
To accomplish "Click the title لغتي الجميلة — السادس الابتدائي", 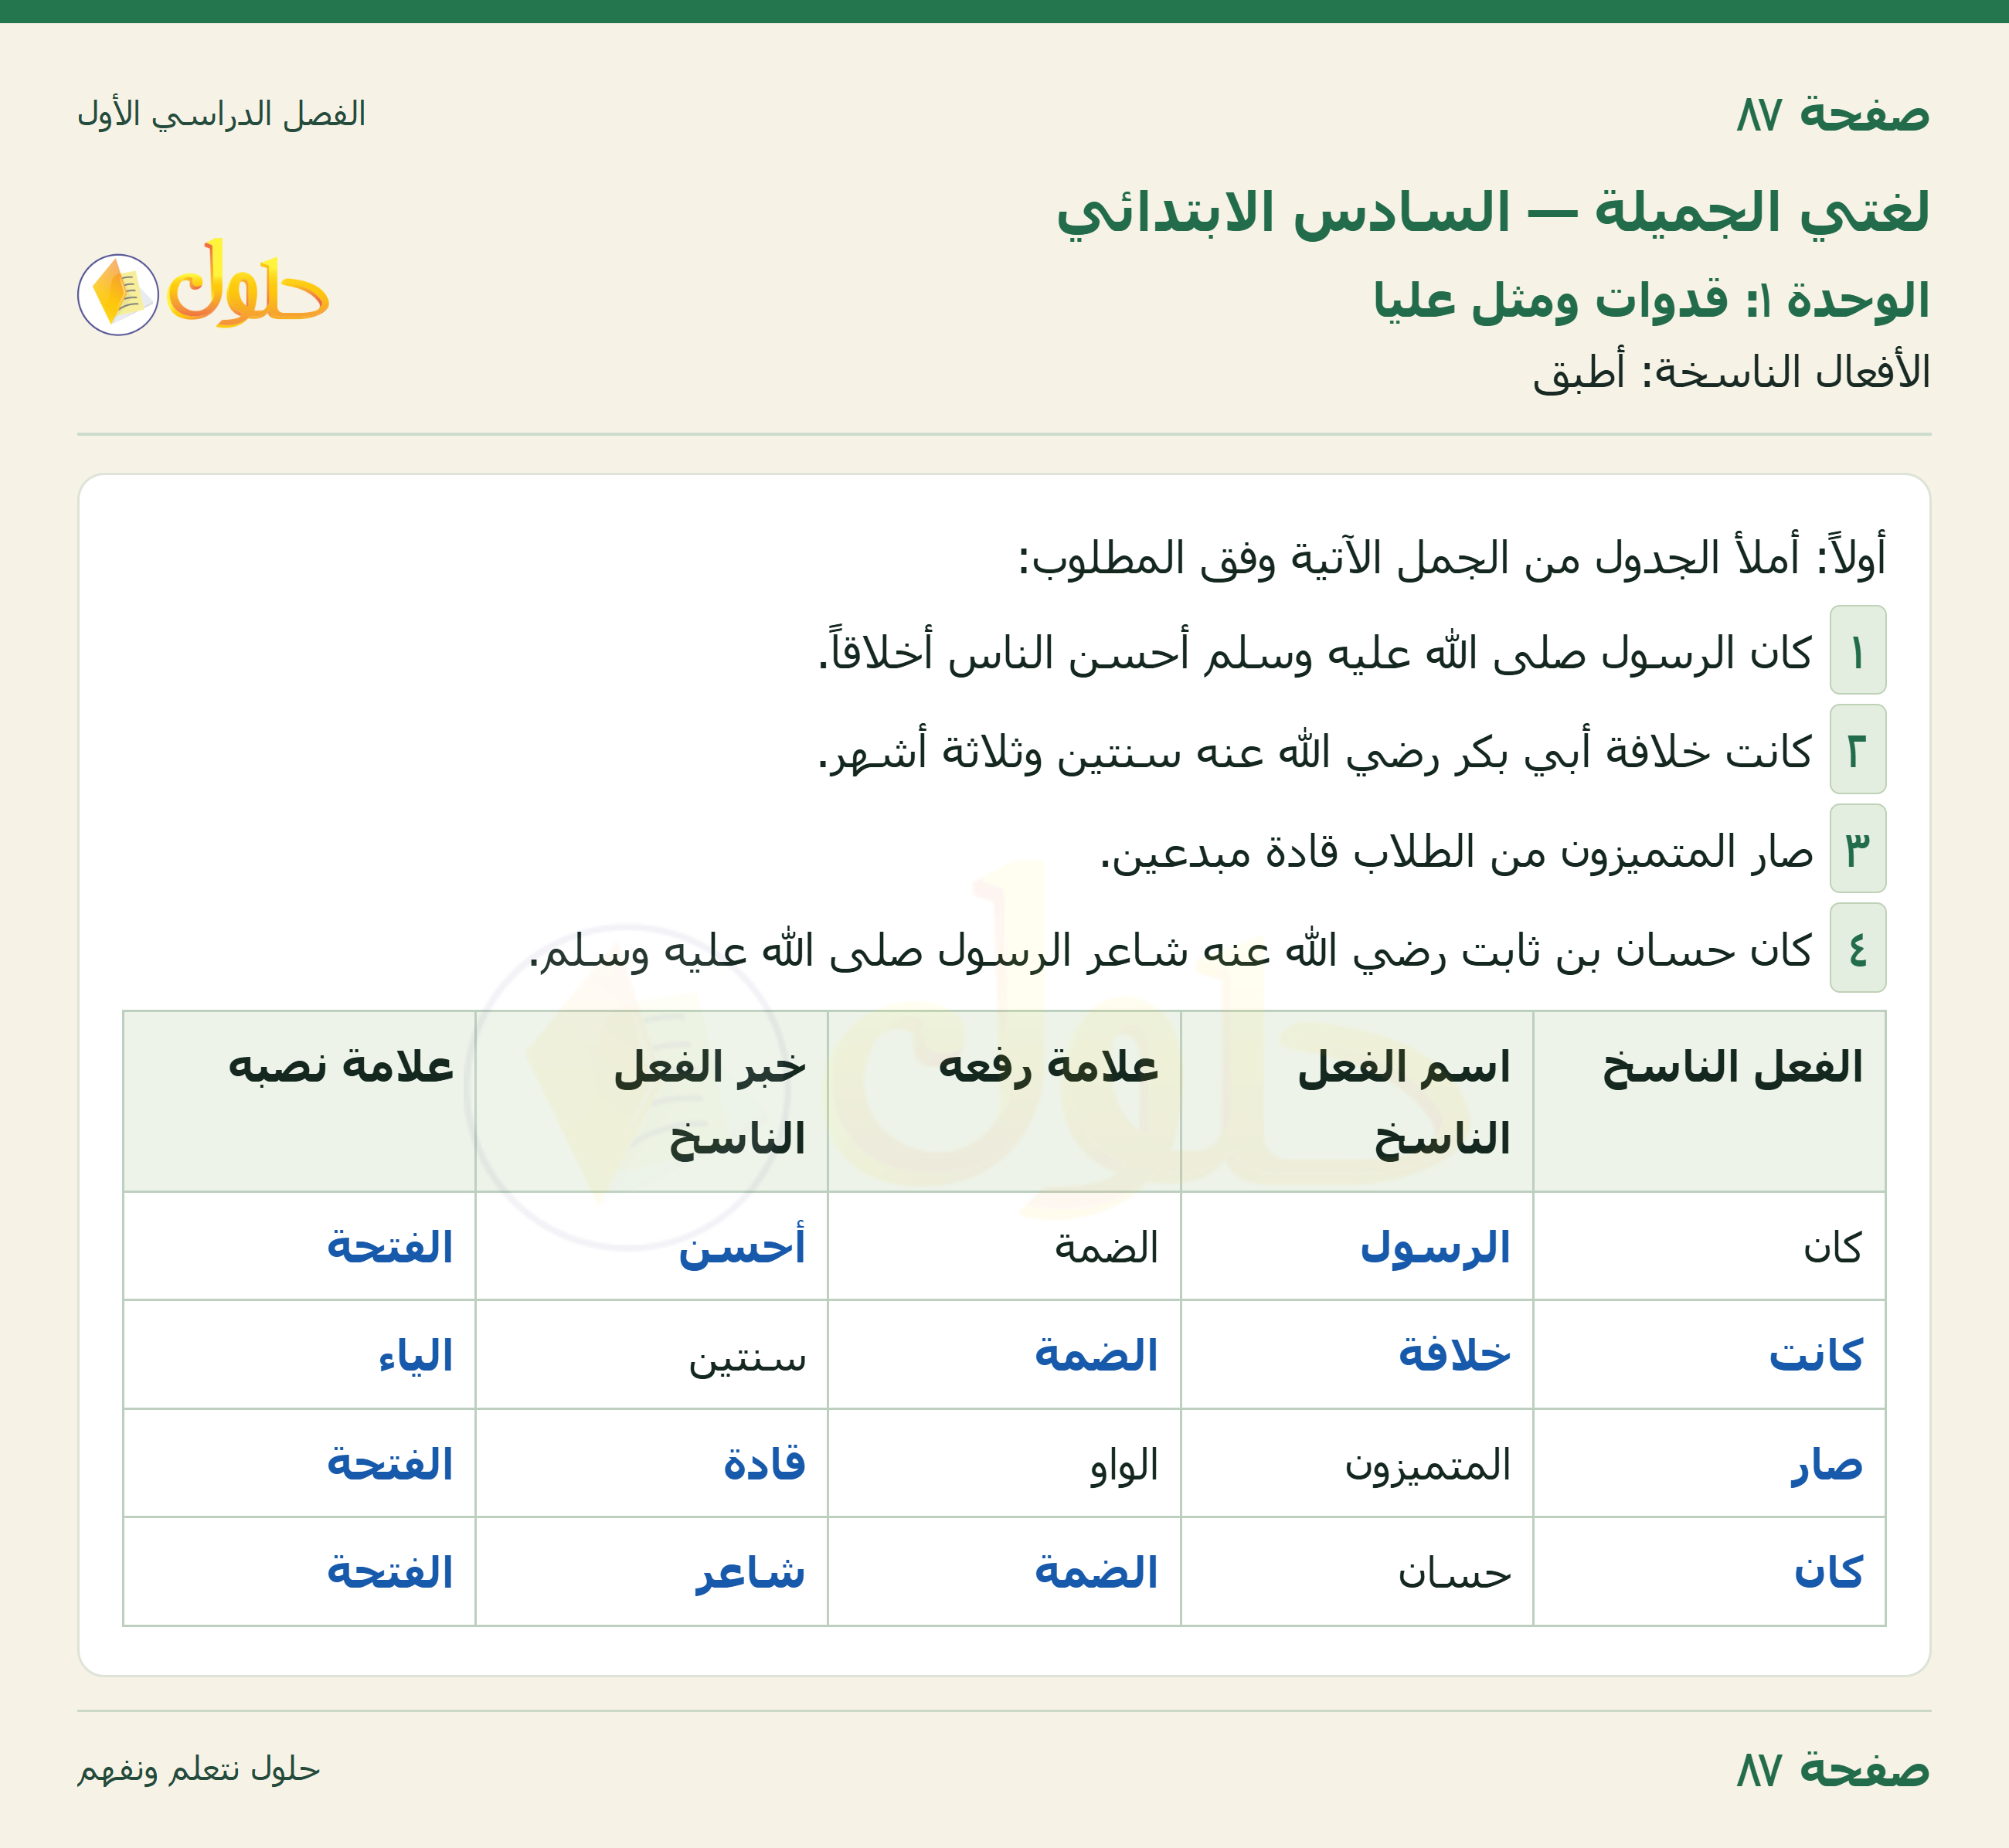I will point(1493,213).
